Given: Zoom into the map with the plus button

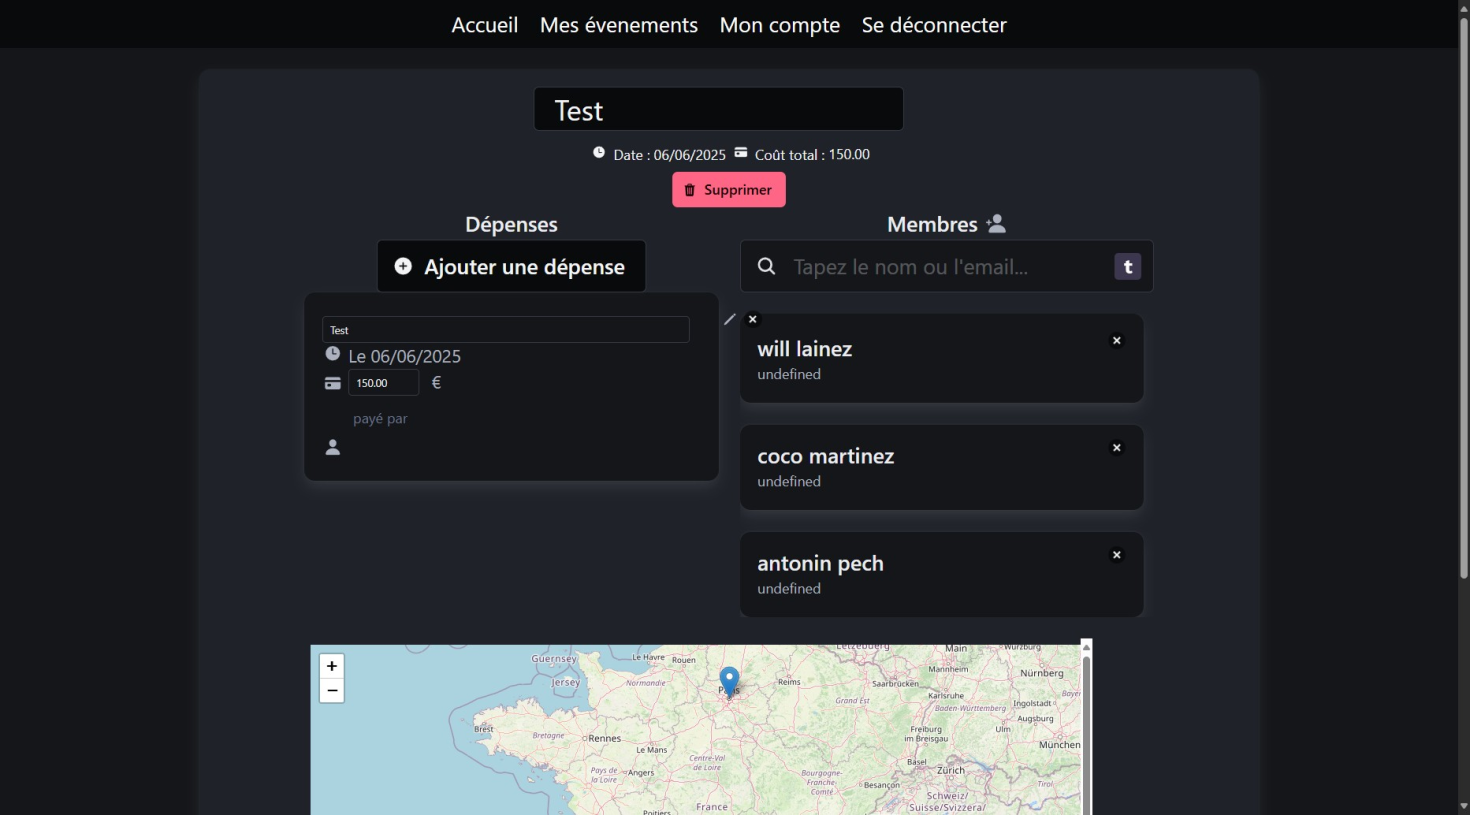Looking at the screenshot, I should coord(331,665).
